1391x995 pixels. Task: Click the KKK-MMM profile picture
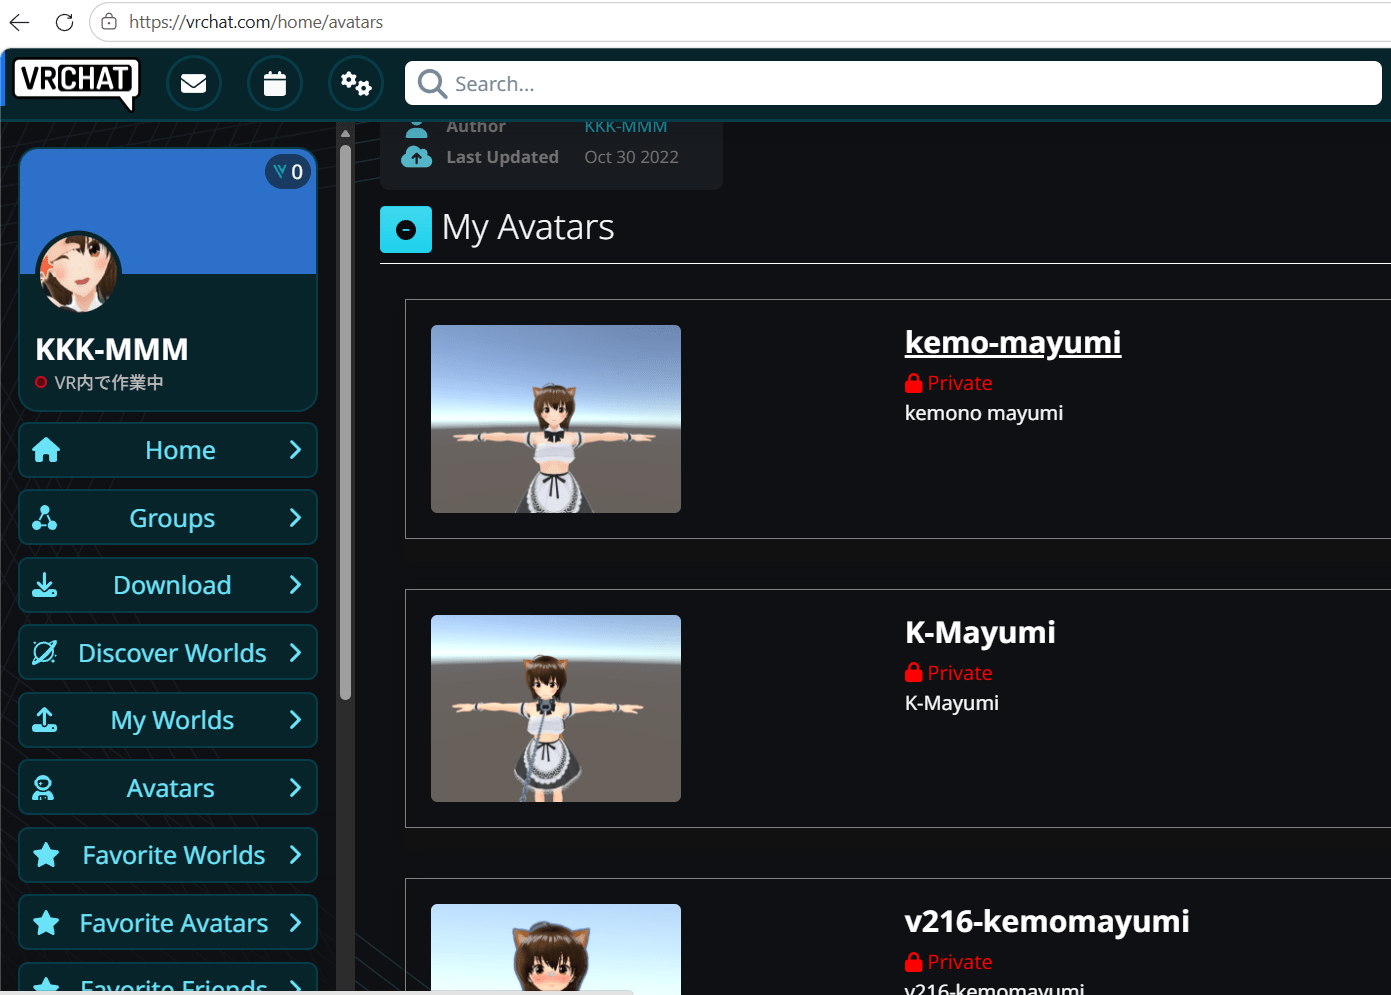(x=78, y=273)
